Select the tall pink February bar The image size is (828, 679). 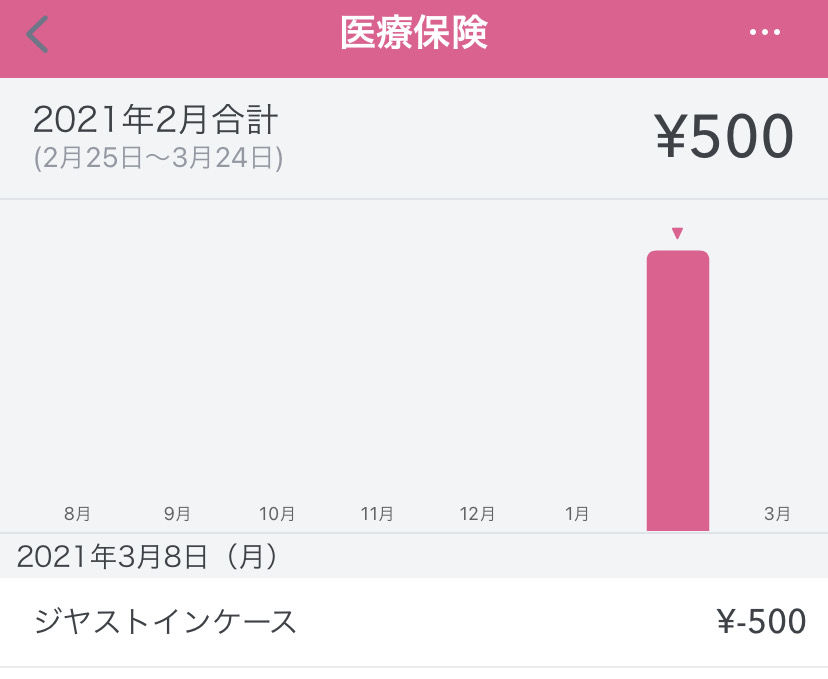click(677, 390)
